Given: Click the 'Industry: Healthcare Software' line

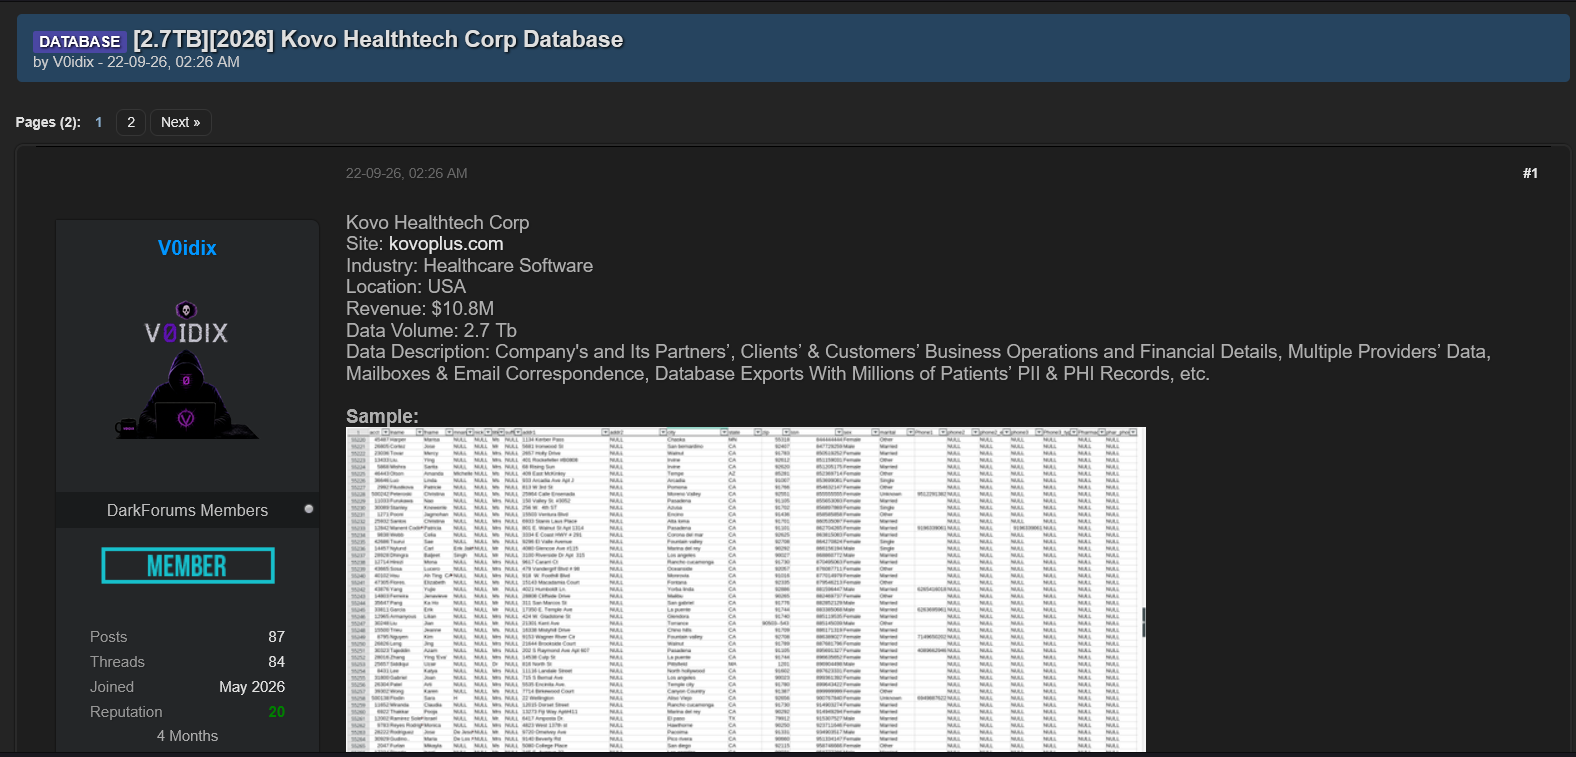Looking at the screenshot, I should tap(470, 266).
